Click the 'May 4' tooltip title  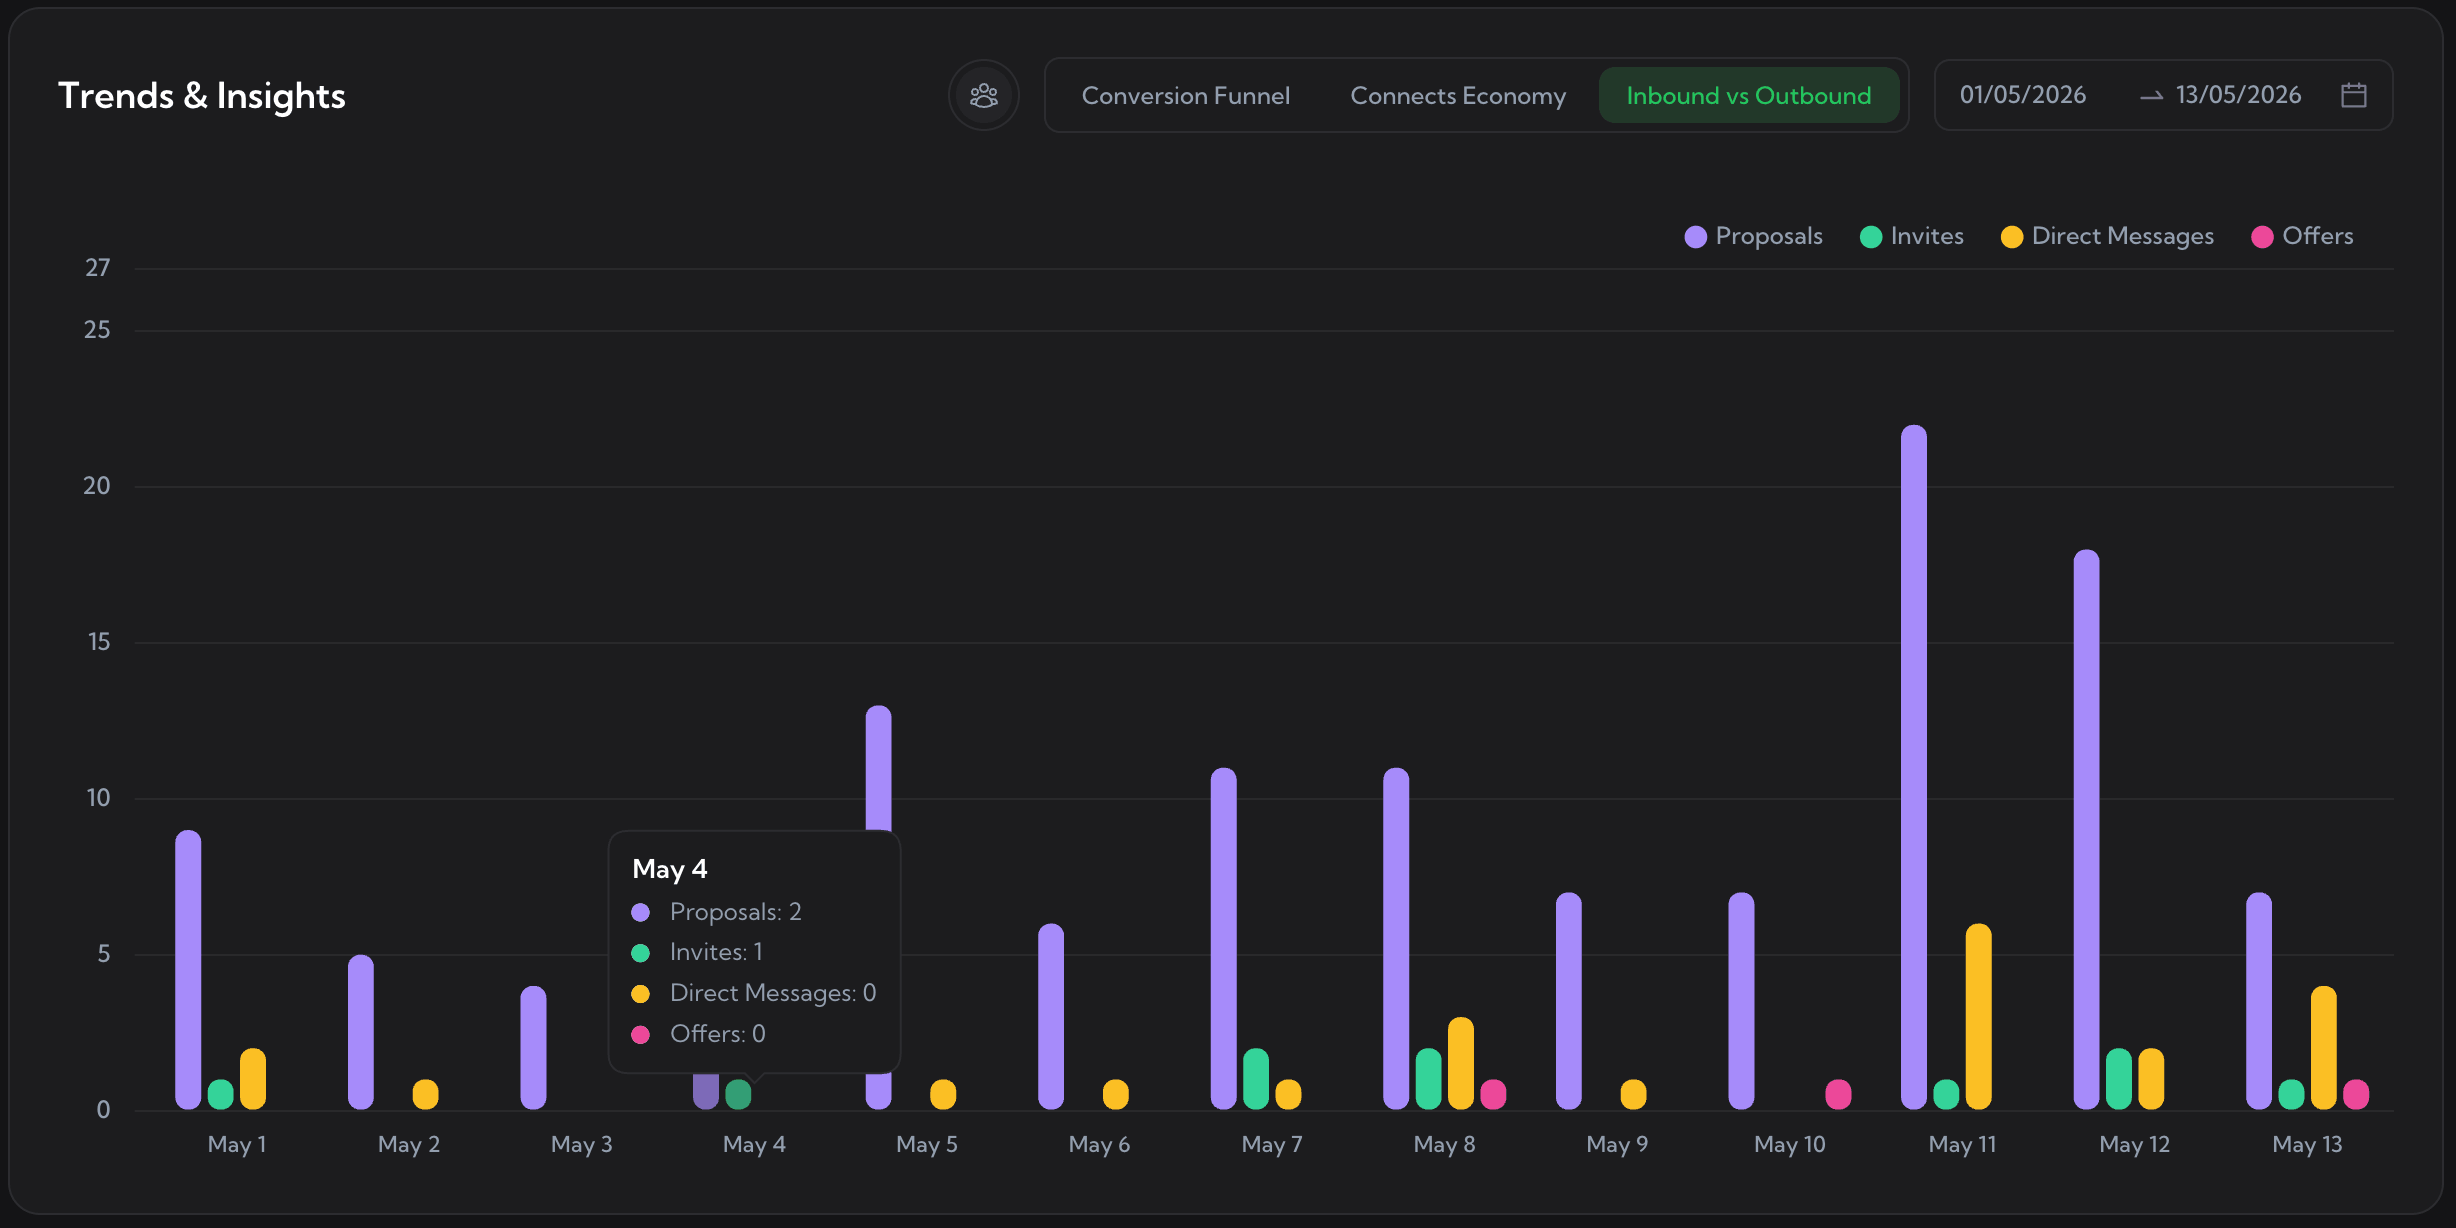tap(670, 869)
